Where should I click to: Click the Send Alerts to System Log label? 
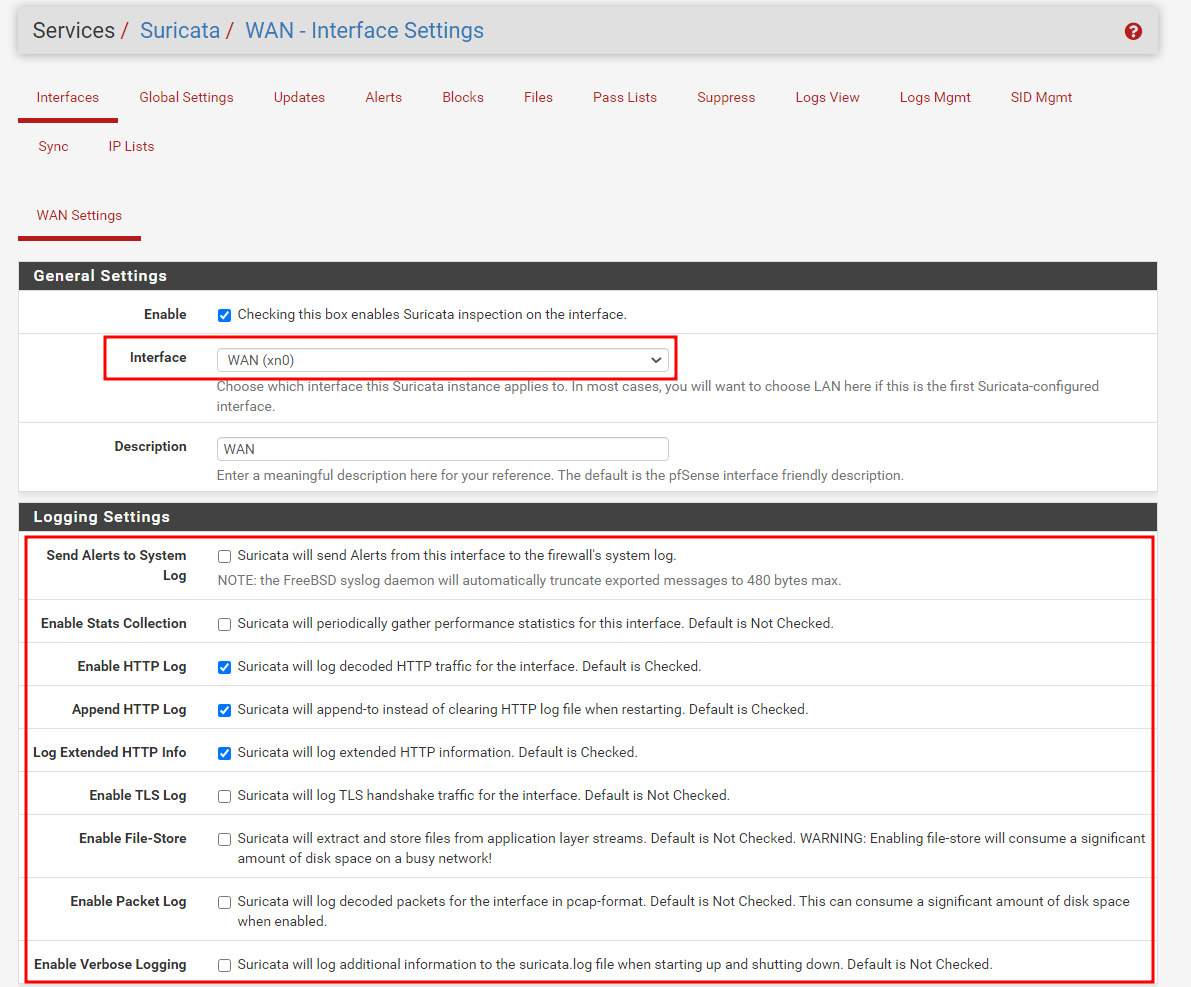pyautogui.click(x=116, y=565)
